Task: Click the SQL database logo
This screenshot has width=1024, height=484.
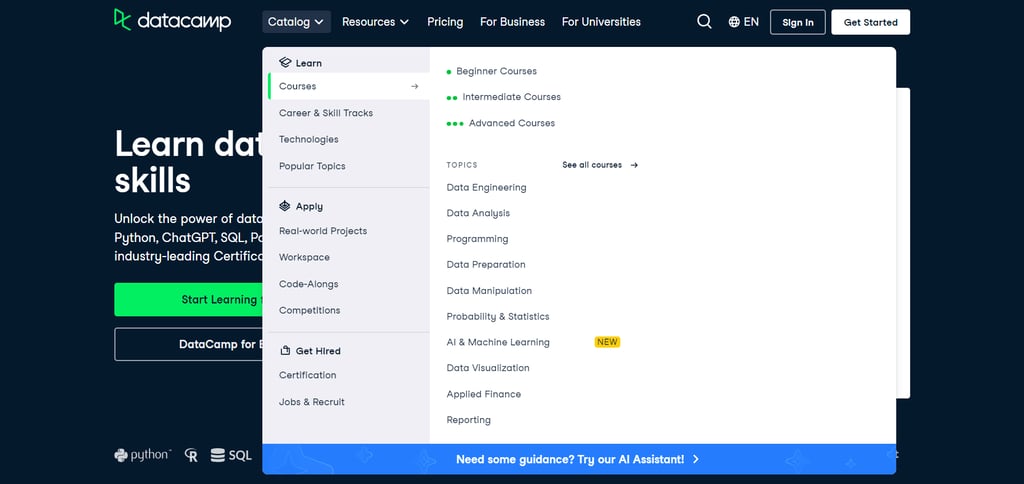Action: [x=231, y=455]
